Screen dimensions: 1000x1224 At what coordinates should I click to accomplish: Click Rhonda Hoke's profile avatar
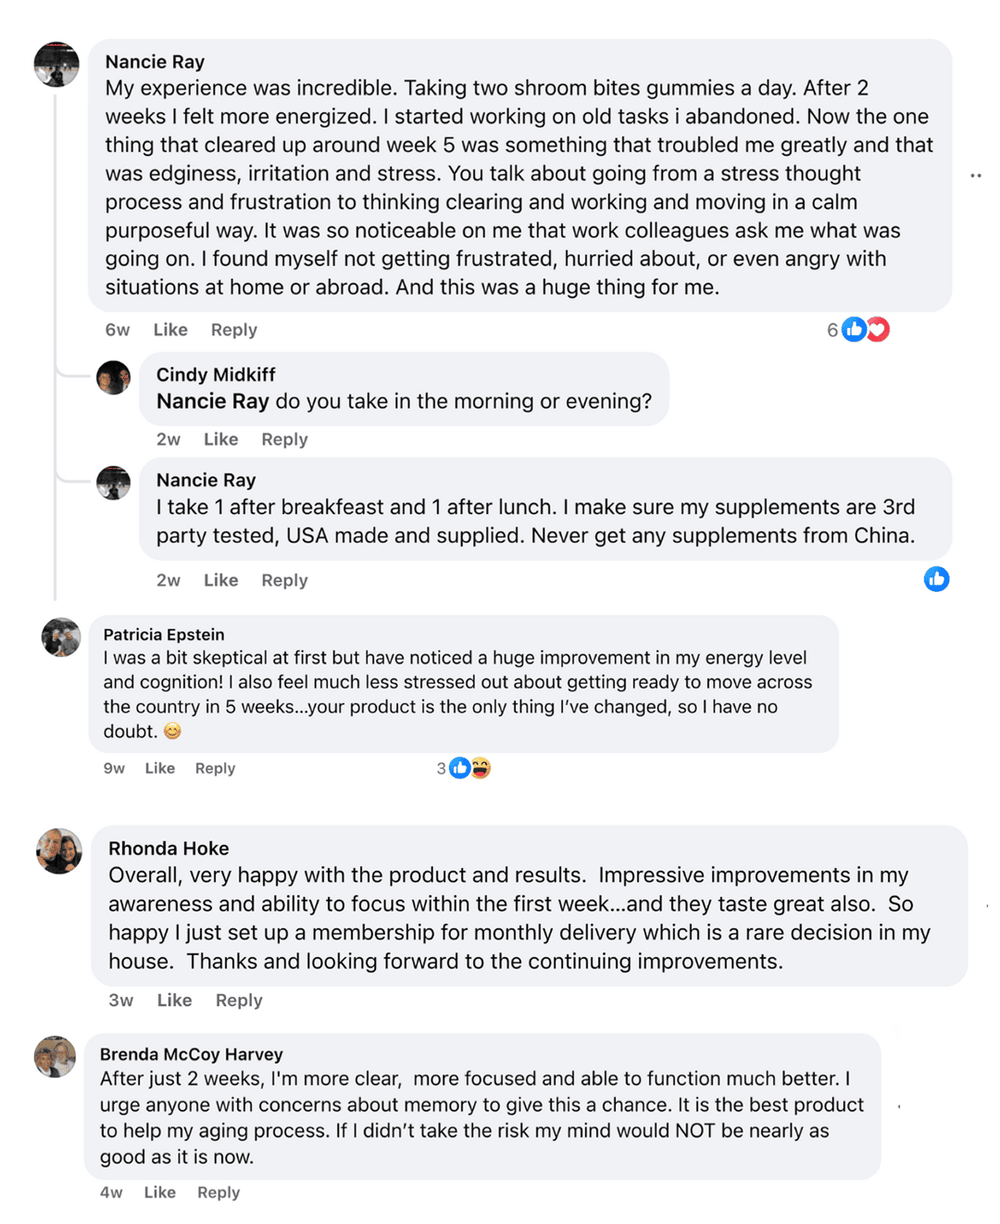tap(59, 851)
